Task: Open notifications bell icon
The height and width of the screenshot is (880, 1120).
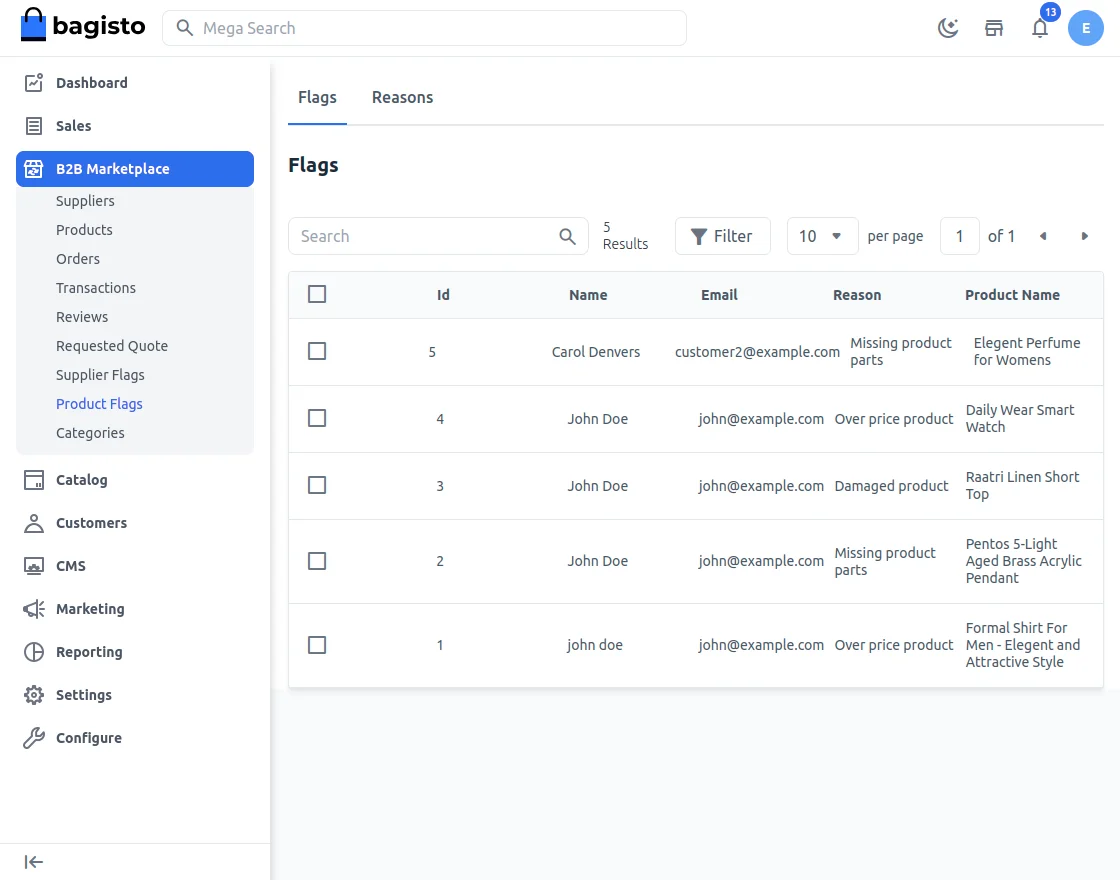Action: (1040, 28)
